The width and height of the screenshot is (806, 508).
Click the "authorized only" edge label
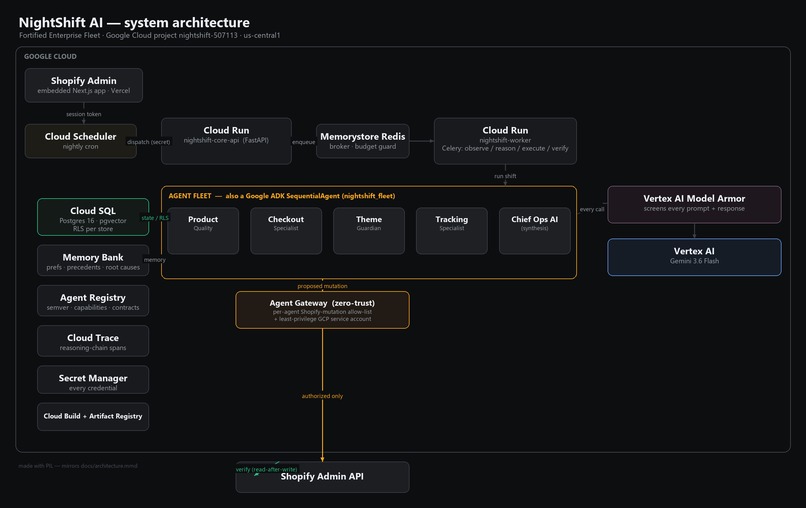(322, 396)
